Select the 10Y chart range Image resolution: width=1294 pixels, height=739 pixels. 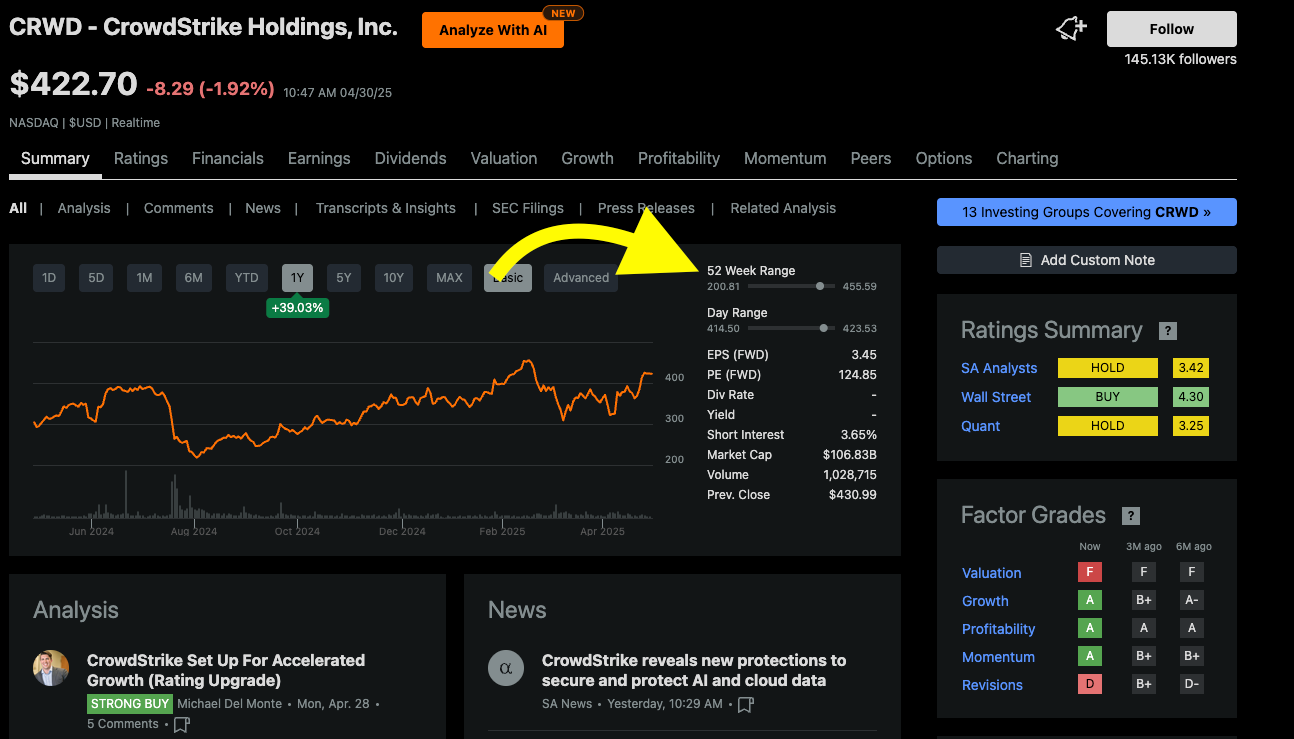pyautogui.click(x=393, y=278)
